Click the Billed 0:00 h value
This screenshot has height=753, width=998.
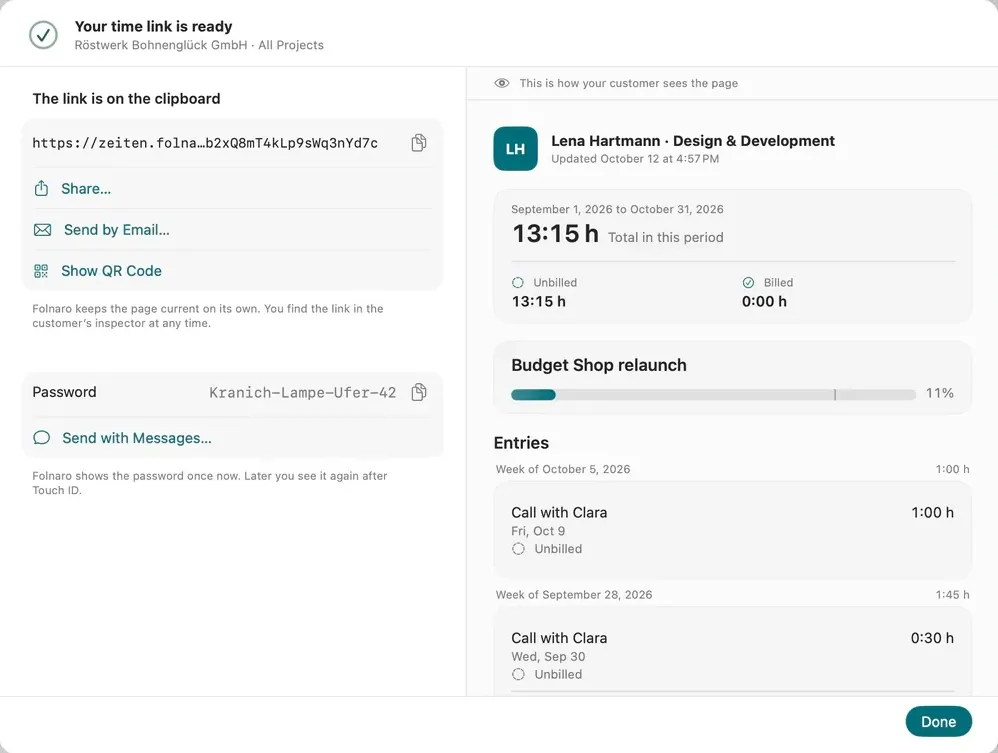click(x=764, y=302)
